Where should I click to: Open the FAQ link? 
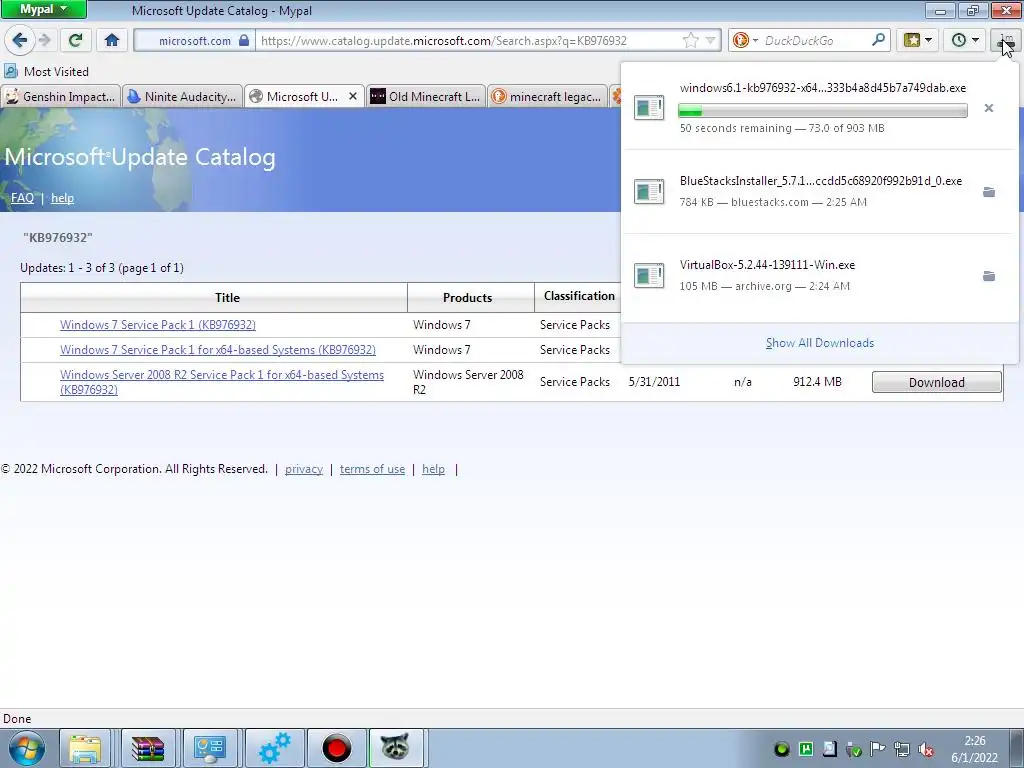tap(22, 198)
